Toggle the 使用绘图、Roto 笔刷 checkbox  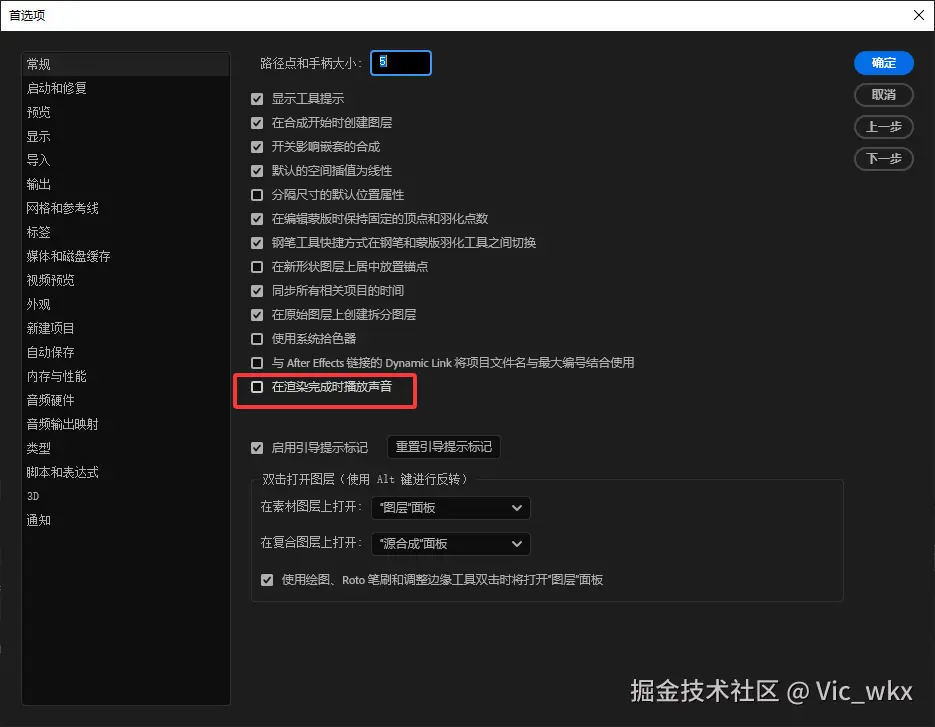[x=267, y=580]
